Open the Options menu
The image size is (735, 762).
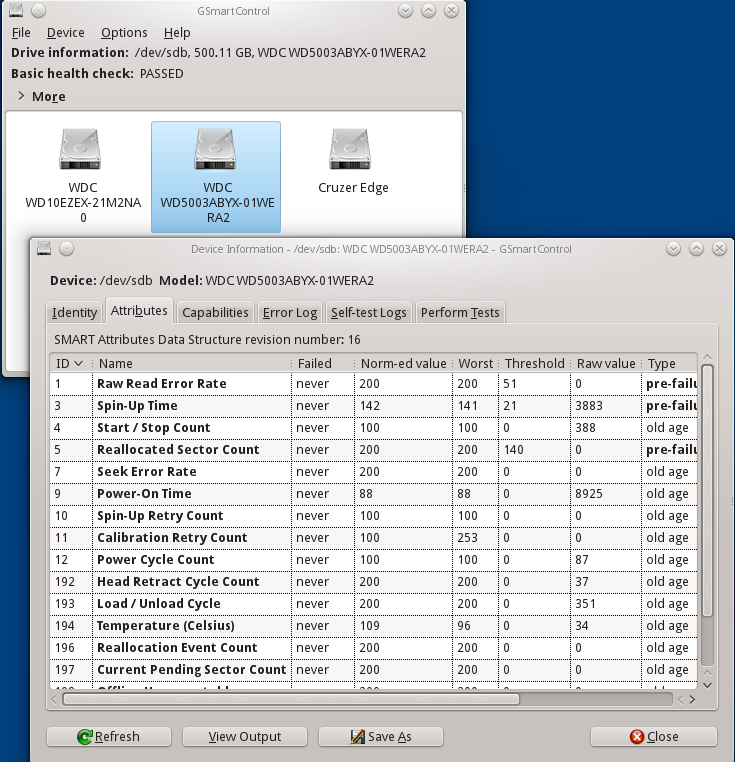point(124,33)
